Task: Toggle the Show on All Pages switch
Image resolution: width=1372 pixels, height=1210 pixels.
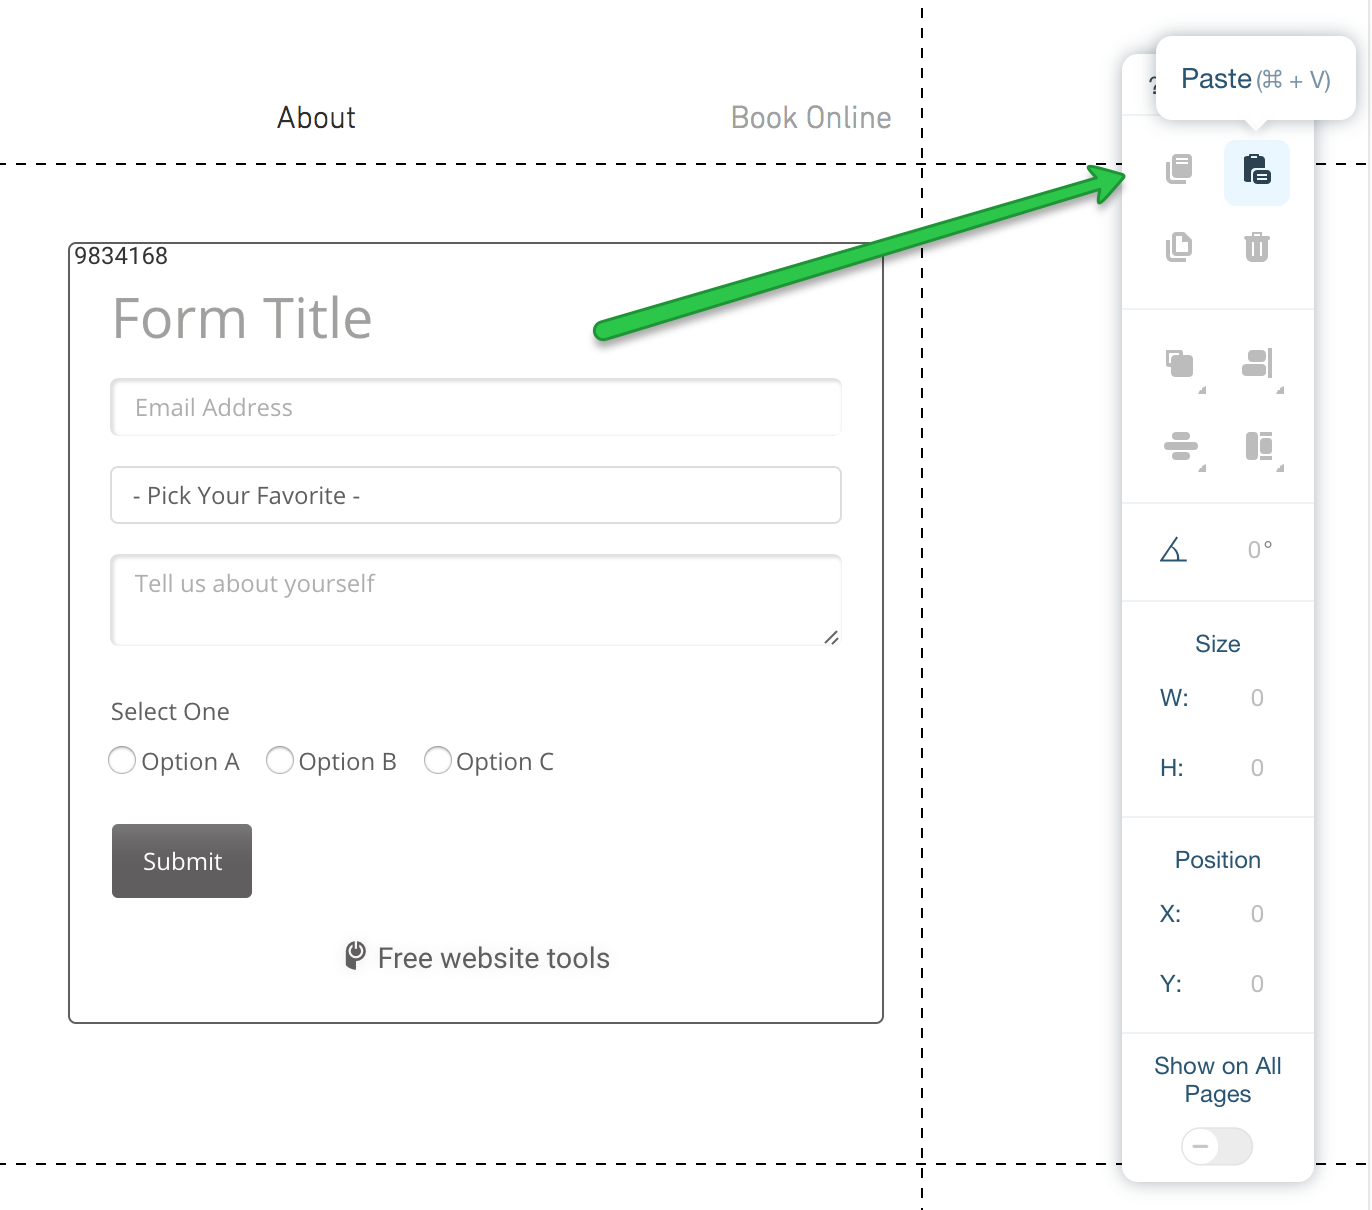Action: pyautogui.click(x=1217, y=1146)
